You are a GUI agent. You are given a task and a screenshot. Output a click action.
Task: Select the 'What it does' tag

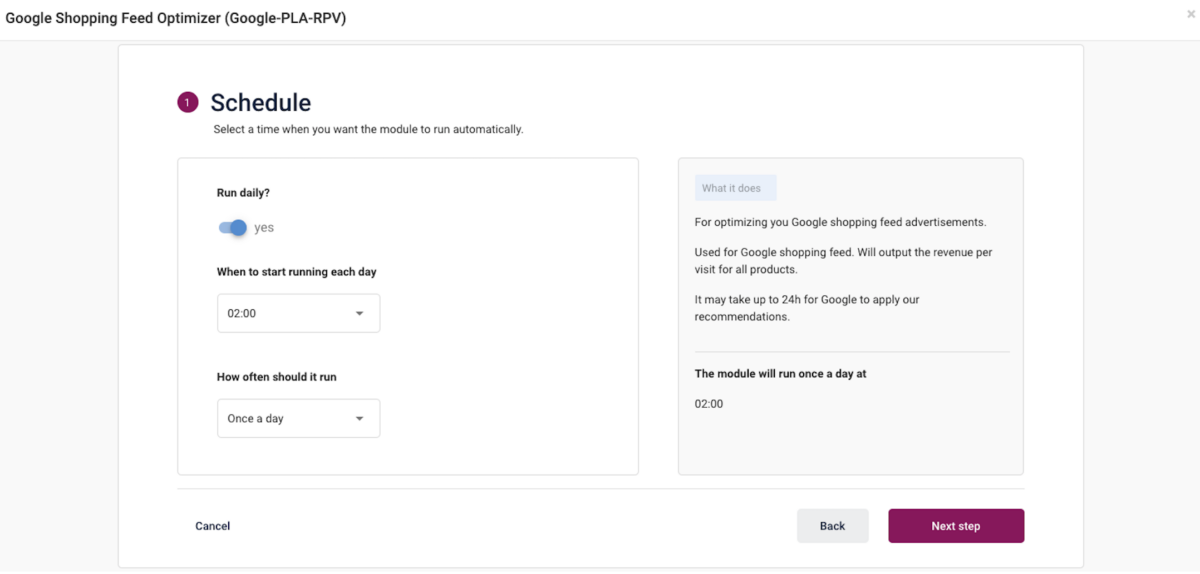pos(735,188)
